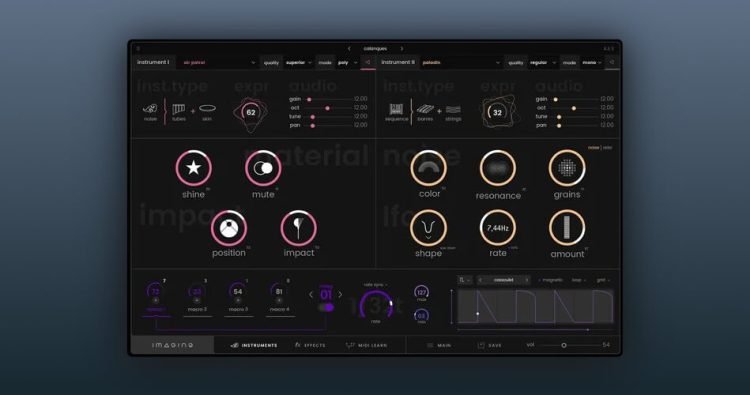Click the expression knob showing 62
750x395 pixels.
(250, 113)
